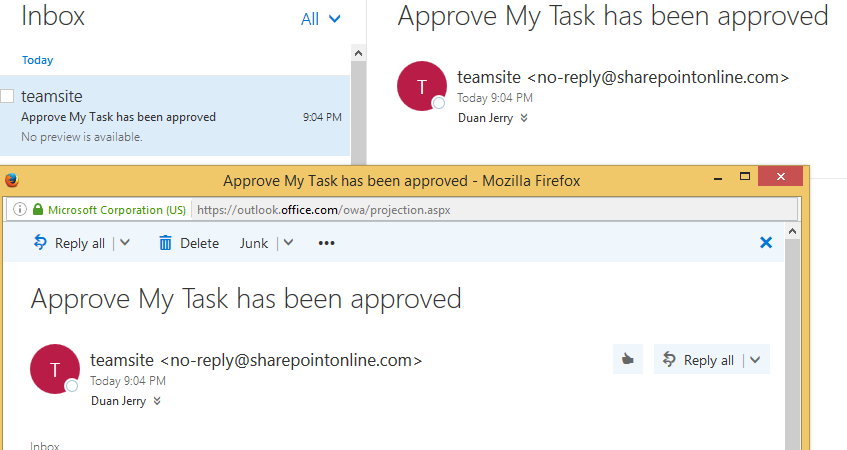Click presence status circle on Firefox avatar
Viewport: 847px width, 450px height.
point(71,386)
